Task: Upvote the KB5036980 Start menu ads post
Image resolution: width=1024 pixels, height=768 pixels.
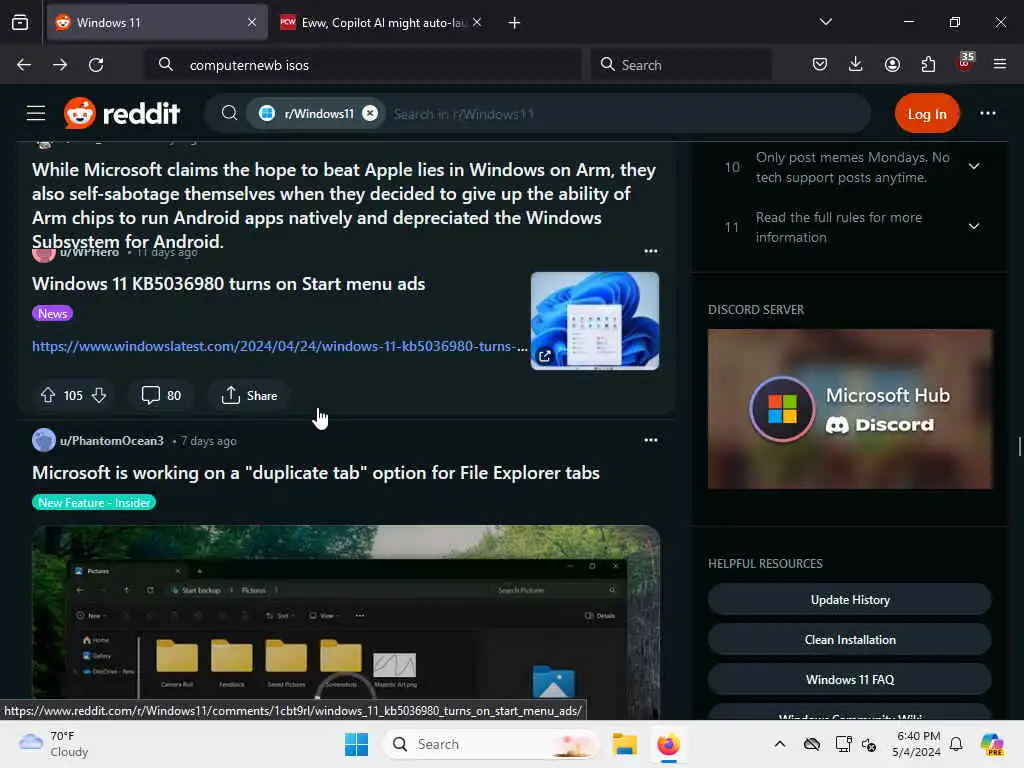Action: [x=48, y=395]
